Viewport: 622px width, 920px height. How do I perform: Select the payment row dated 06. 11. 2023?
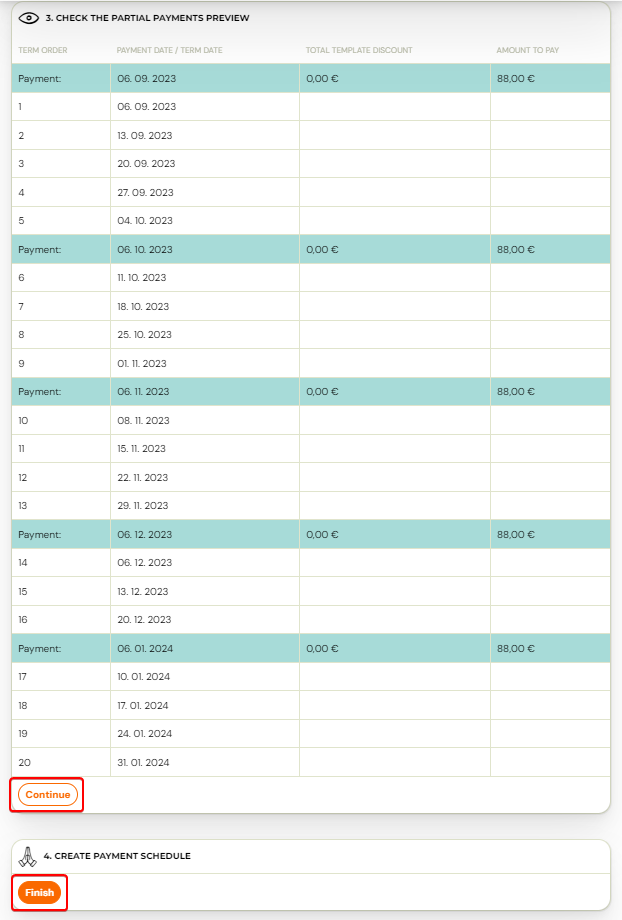click(311, 391)
